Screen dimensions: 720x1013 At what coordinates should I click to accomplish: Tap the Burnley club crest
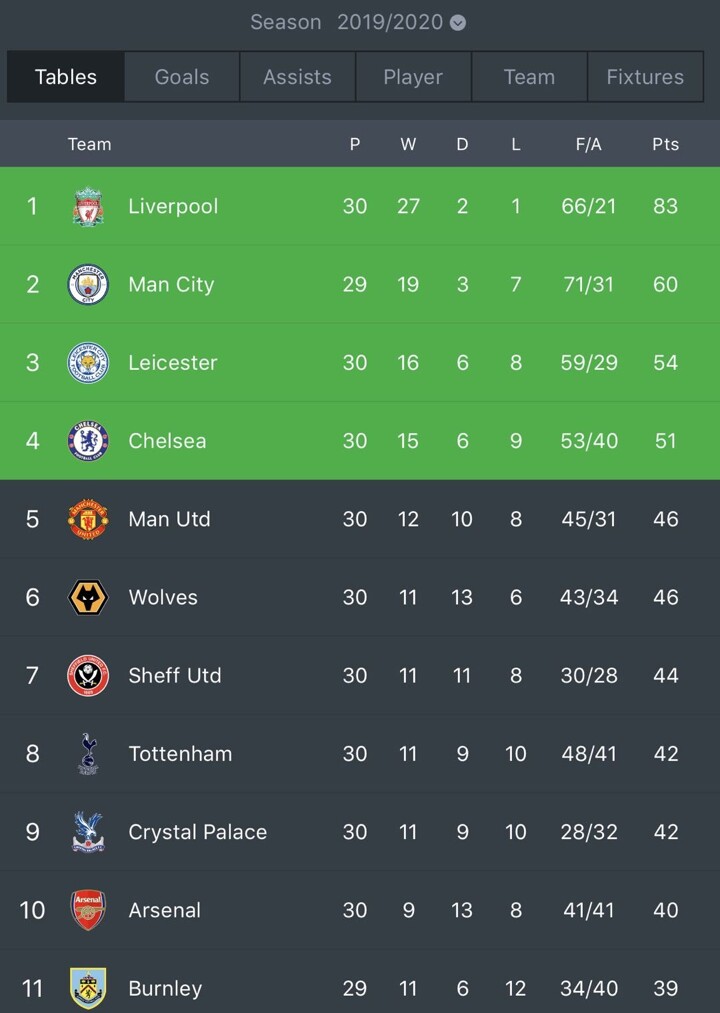[88, 988]
